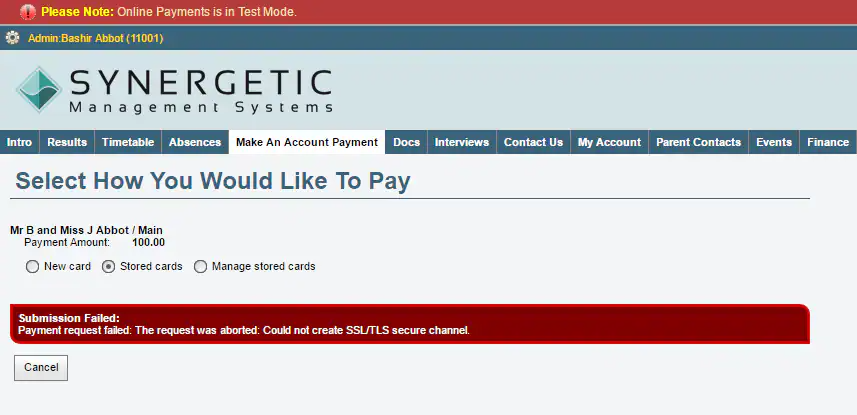Click the Synergetic Management Systems logo
Screen dimensions: 857x415
[174, 90]
